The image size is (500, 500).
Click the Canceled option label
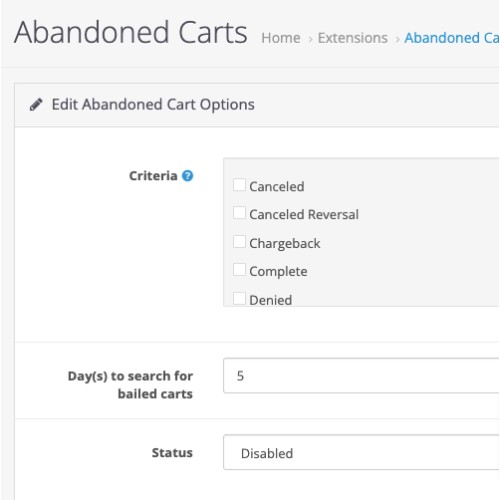(x=277, y=186)
